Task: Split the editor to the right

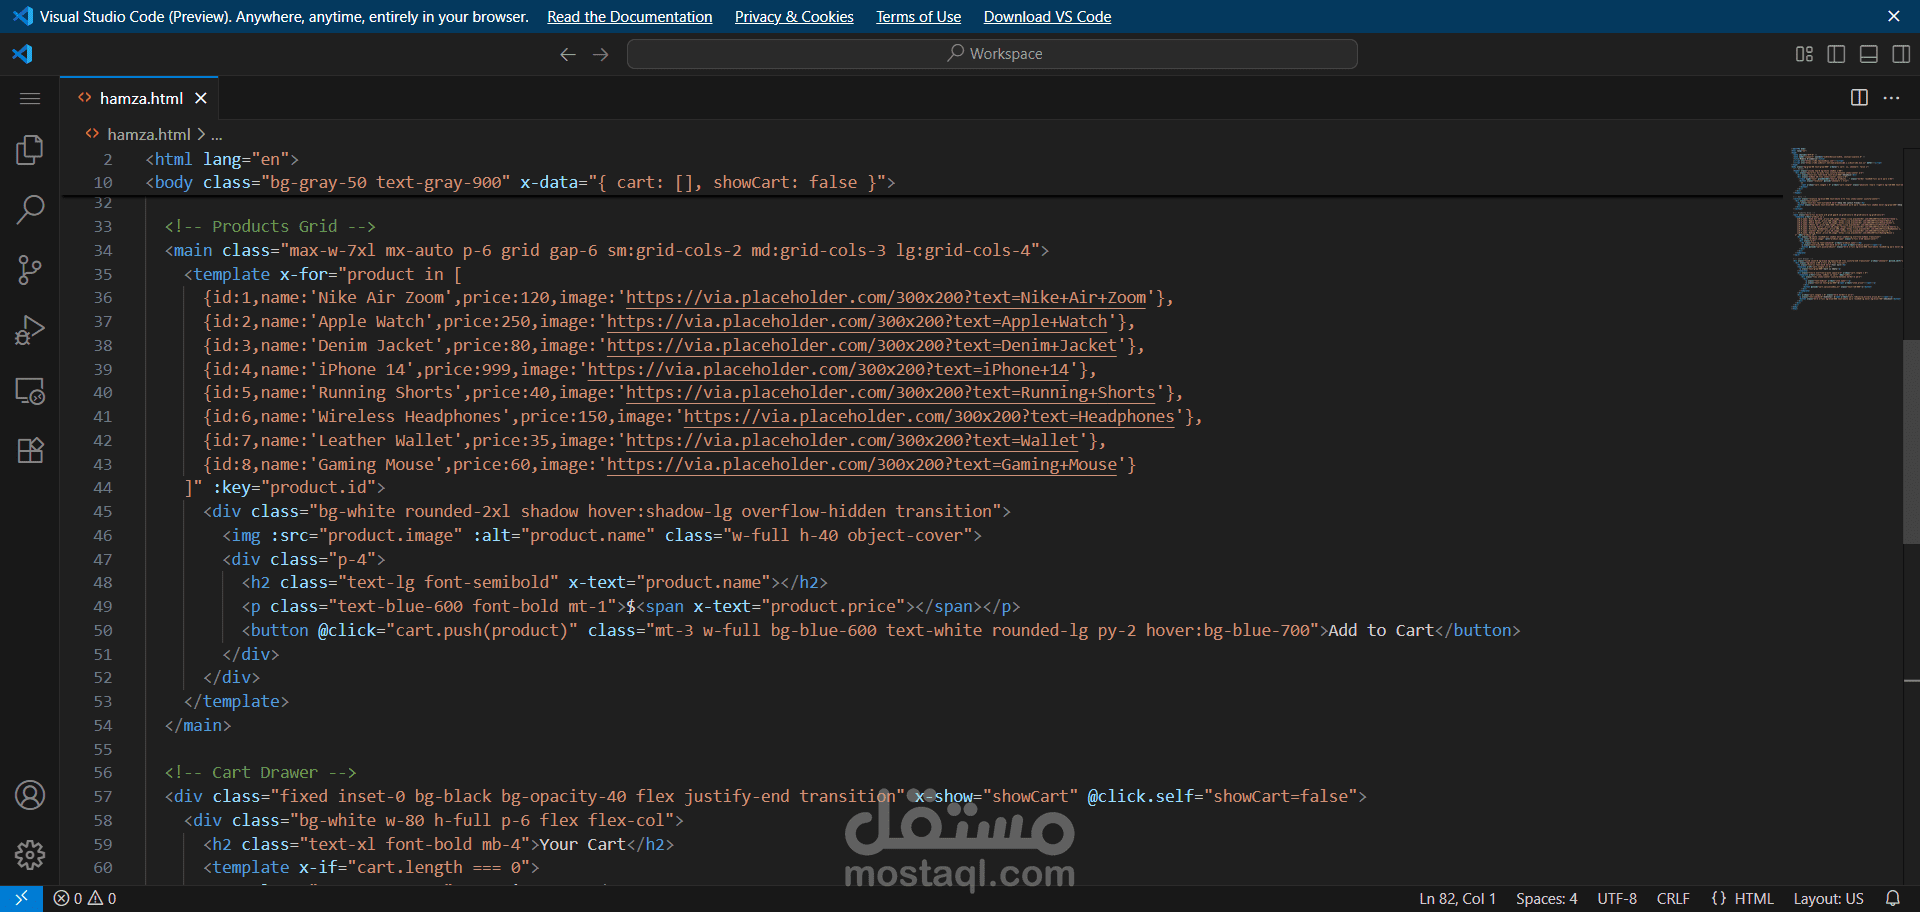Action: click(1859, 97)
